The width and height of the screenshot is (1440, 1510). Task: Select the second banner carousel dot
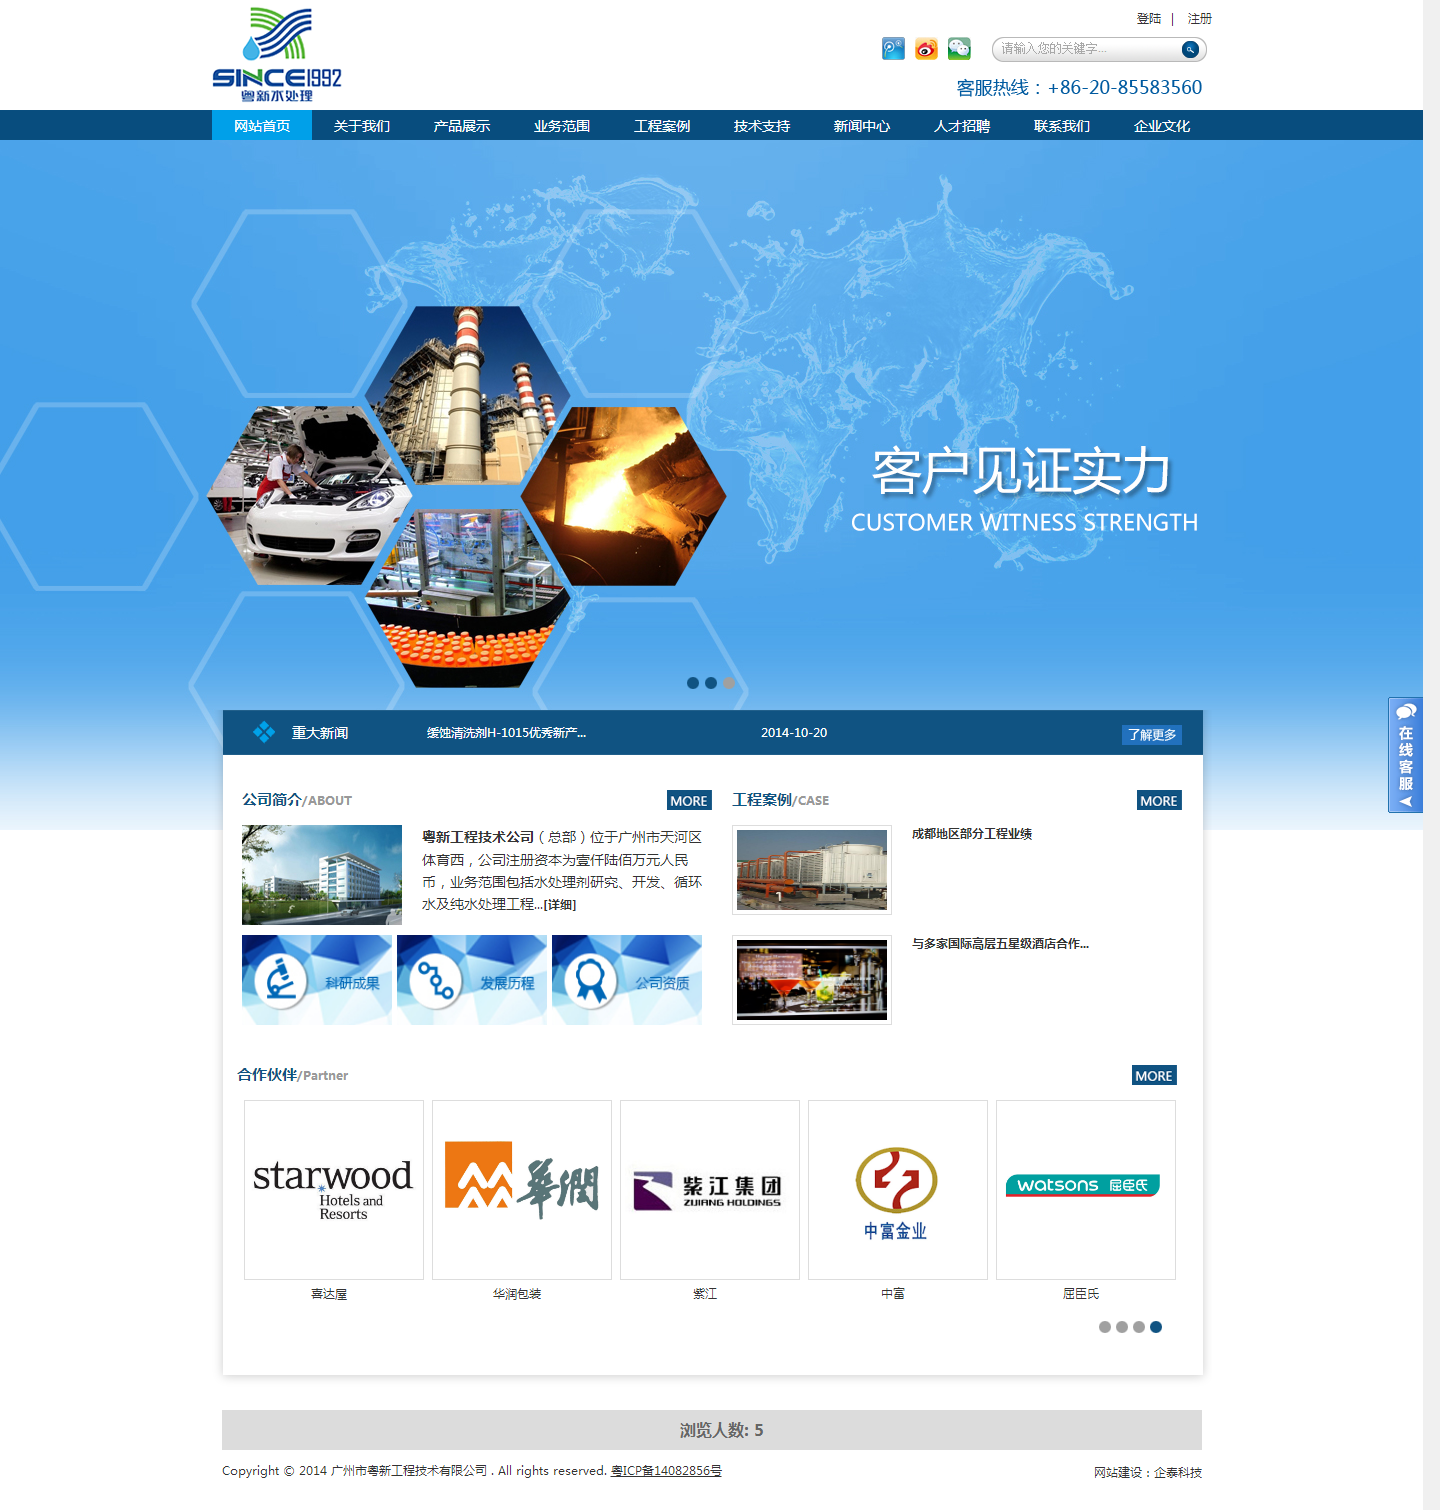[711, 683]
